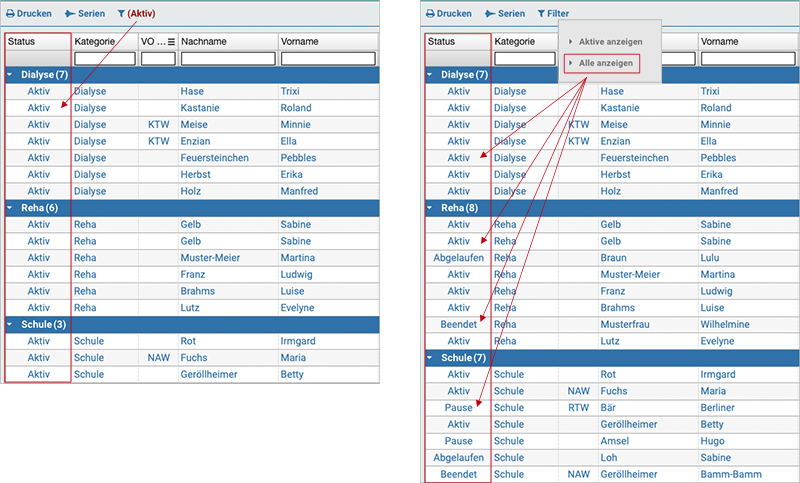
Task: Open the VO column menu icon in left table
Action: click(170, 41)
